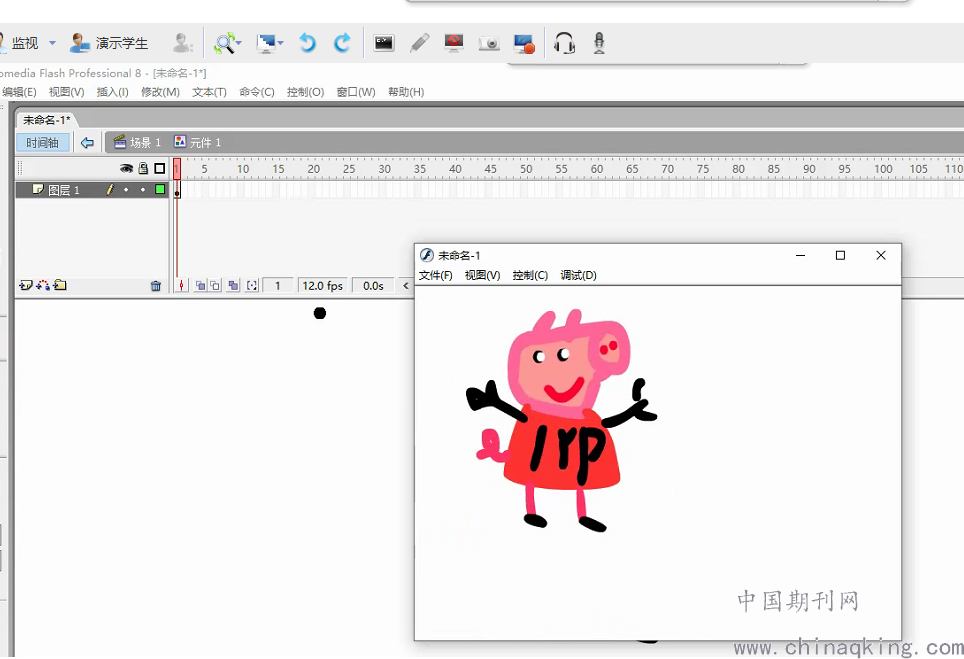This screenshot has height=659, width=964.
Task: Open the magnifier refresh view tool
Action: coord(224,43)
